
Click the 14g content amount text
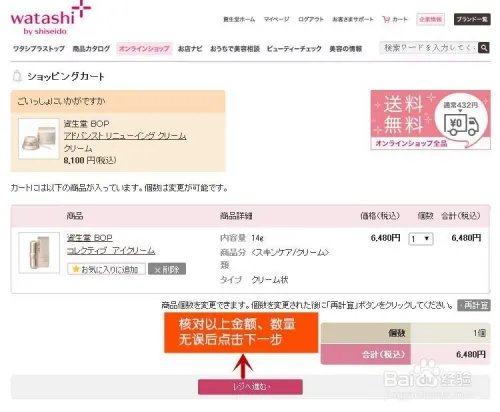[x=257, y=238]
